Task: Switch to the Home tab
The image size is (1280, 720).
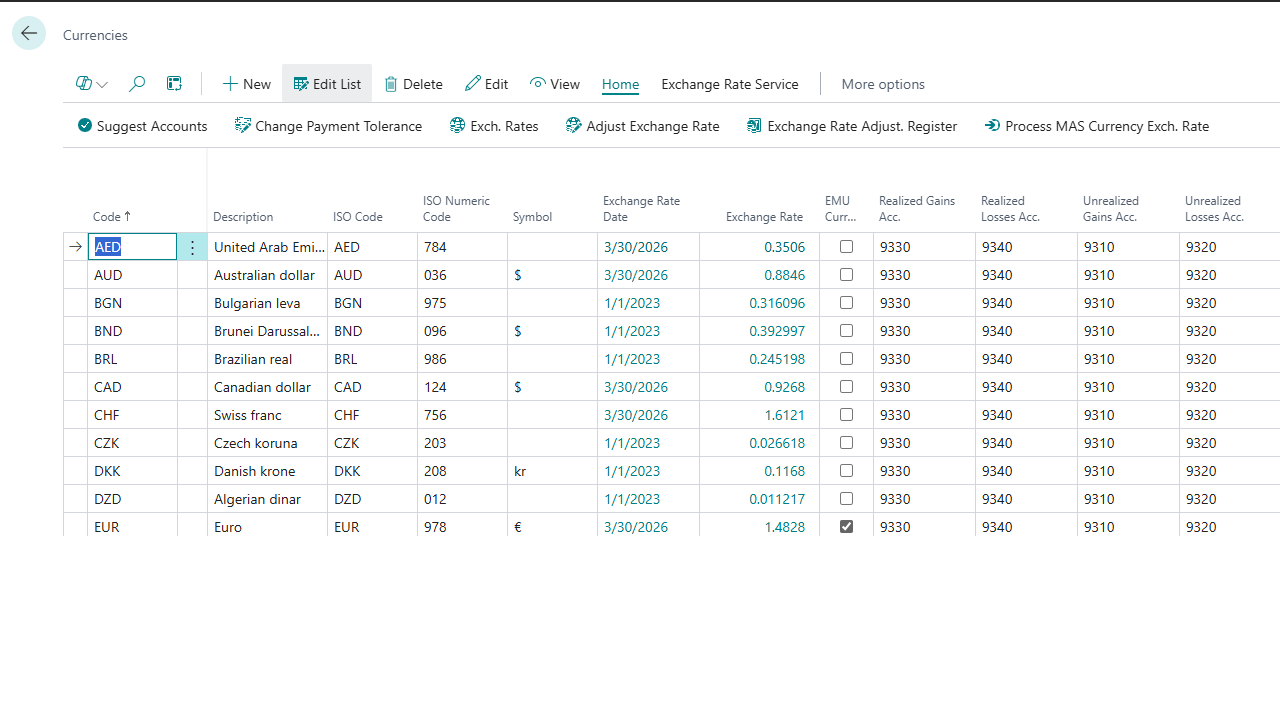Action: click(x=620, y=84)
